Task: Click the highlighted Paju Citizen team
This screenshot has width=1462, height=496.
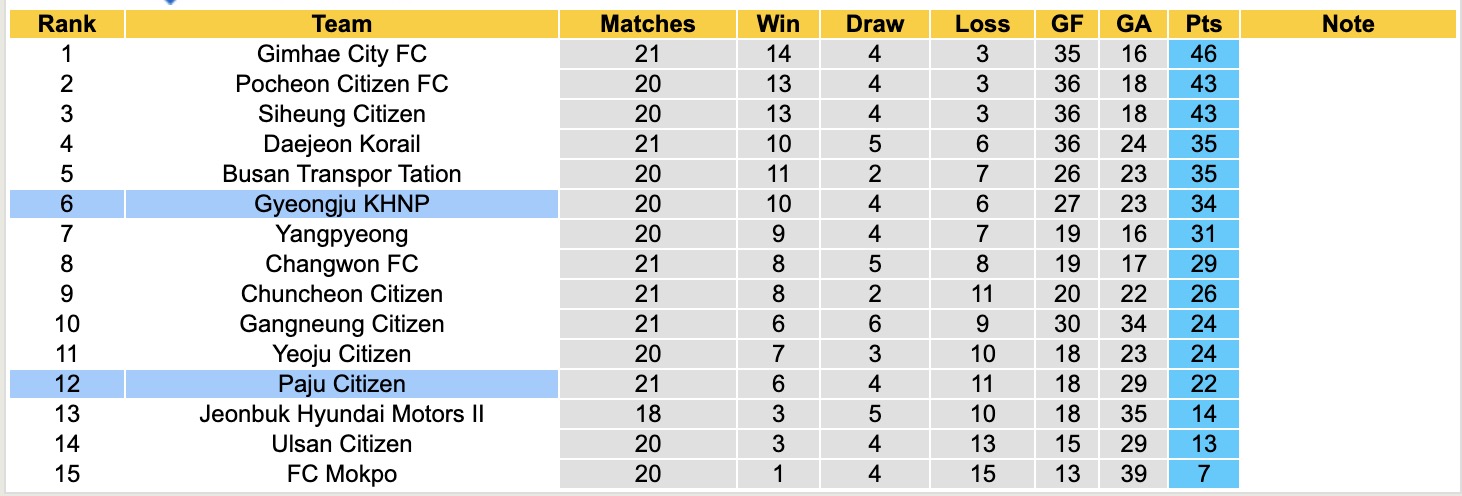Action: 342,384
